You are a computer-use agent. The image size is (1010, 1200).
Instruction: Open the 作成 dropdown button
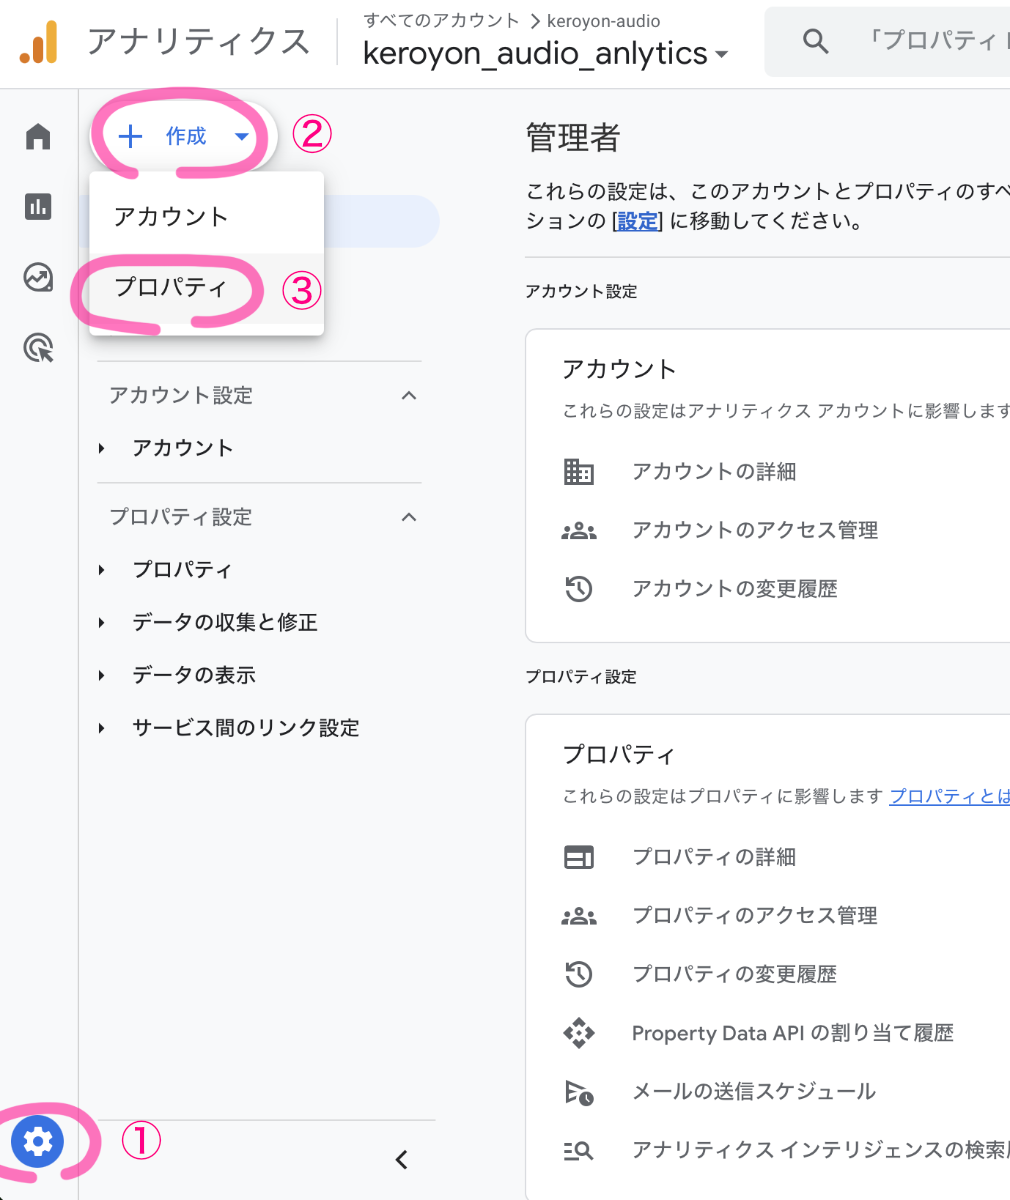click(x=184, y=137)
